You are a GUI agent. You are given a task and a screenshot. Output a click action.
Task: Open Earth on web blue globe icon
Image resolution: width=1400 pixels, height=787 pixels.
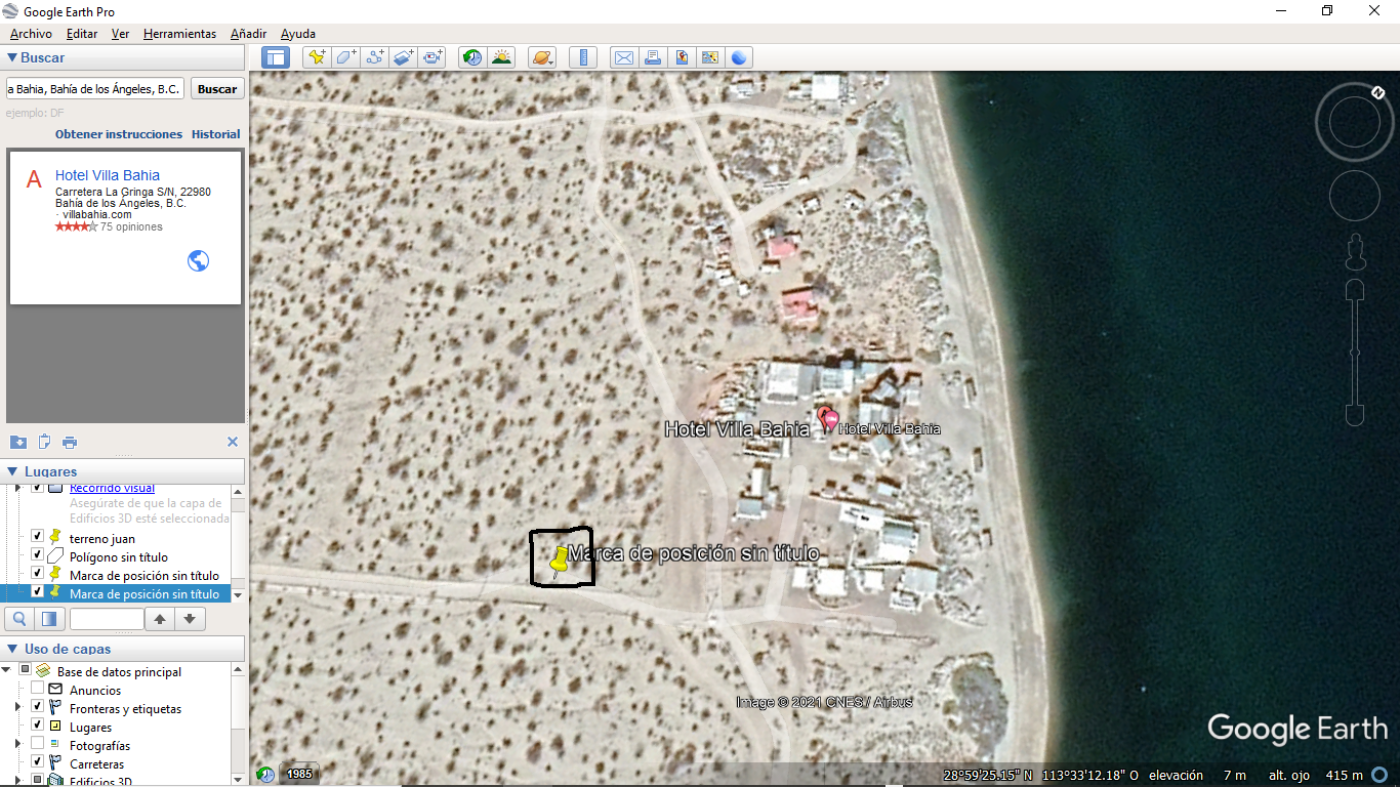point(739,57)
